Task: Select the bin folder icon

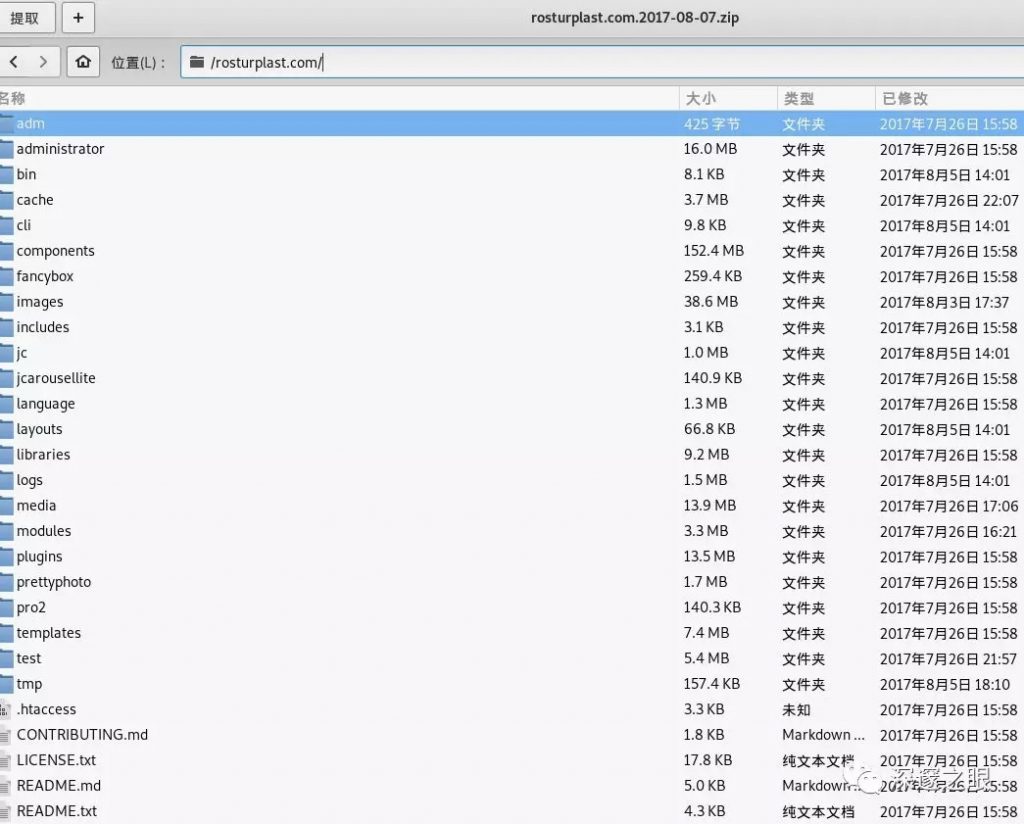Action: pos(7,174)
